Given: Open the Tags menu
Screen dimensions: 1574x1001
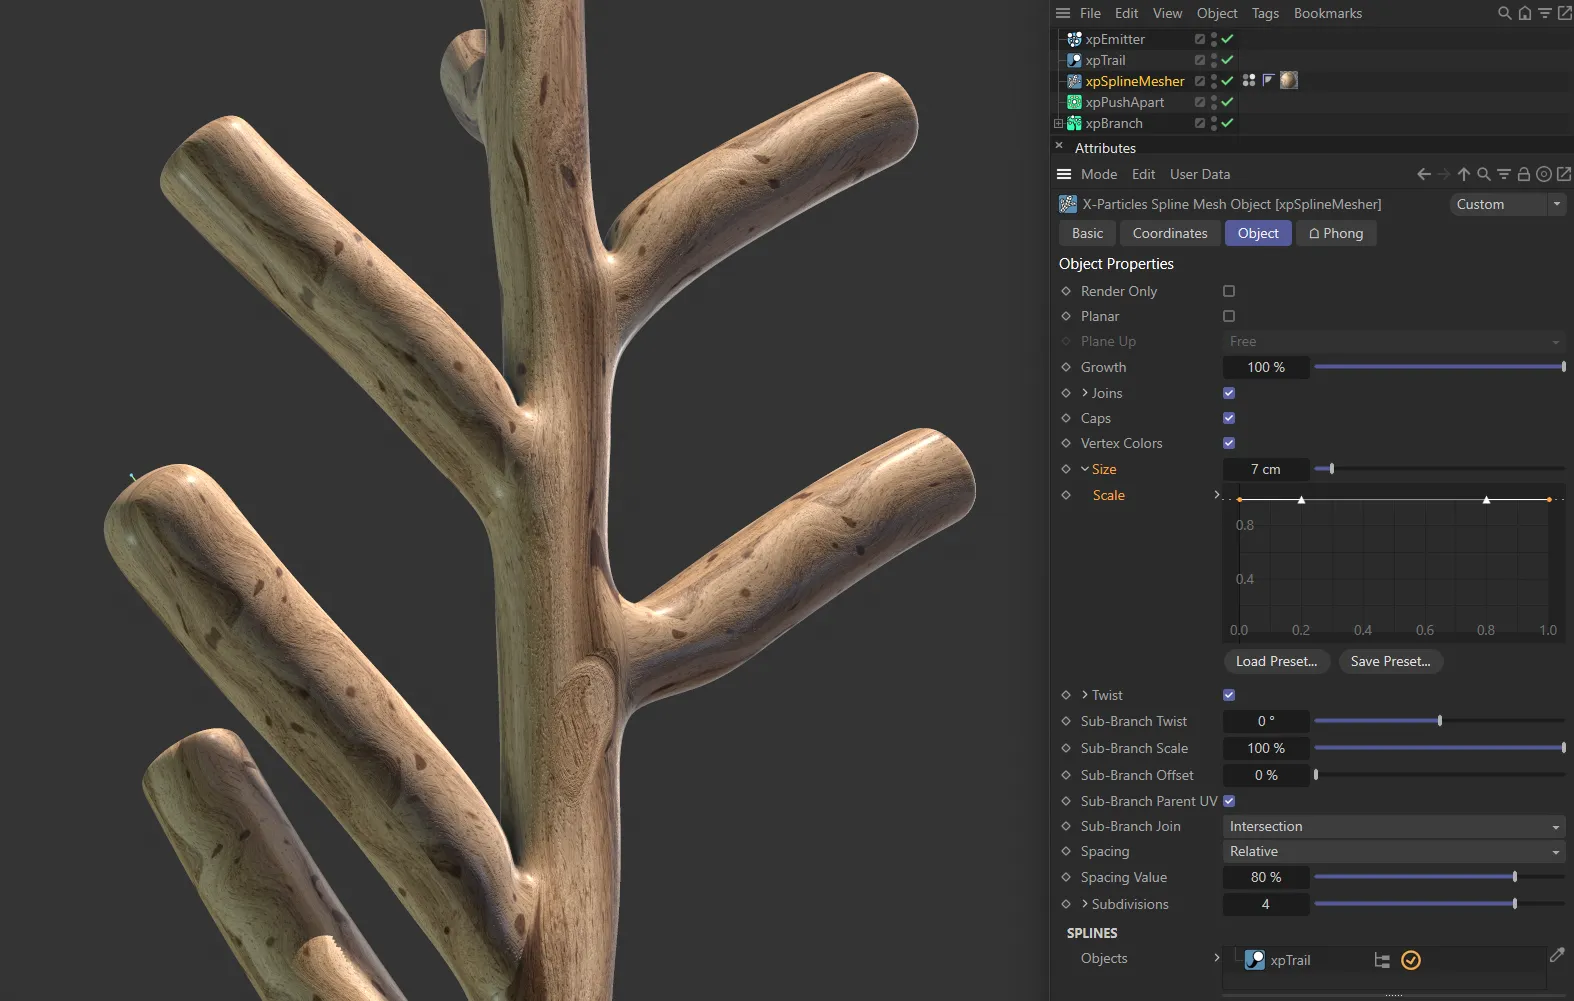Looking at the screenshot, I should (x=1265, y=13).
